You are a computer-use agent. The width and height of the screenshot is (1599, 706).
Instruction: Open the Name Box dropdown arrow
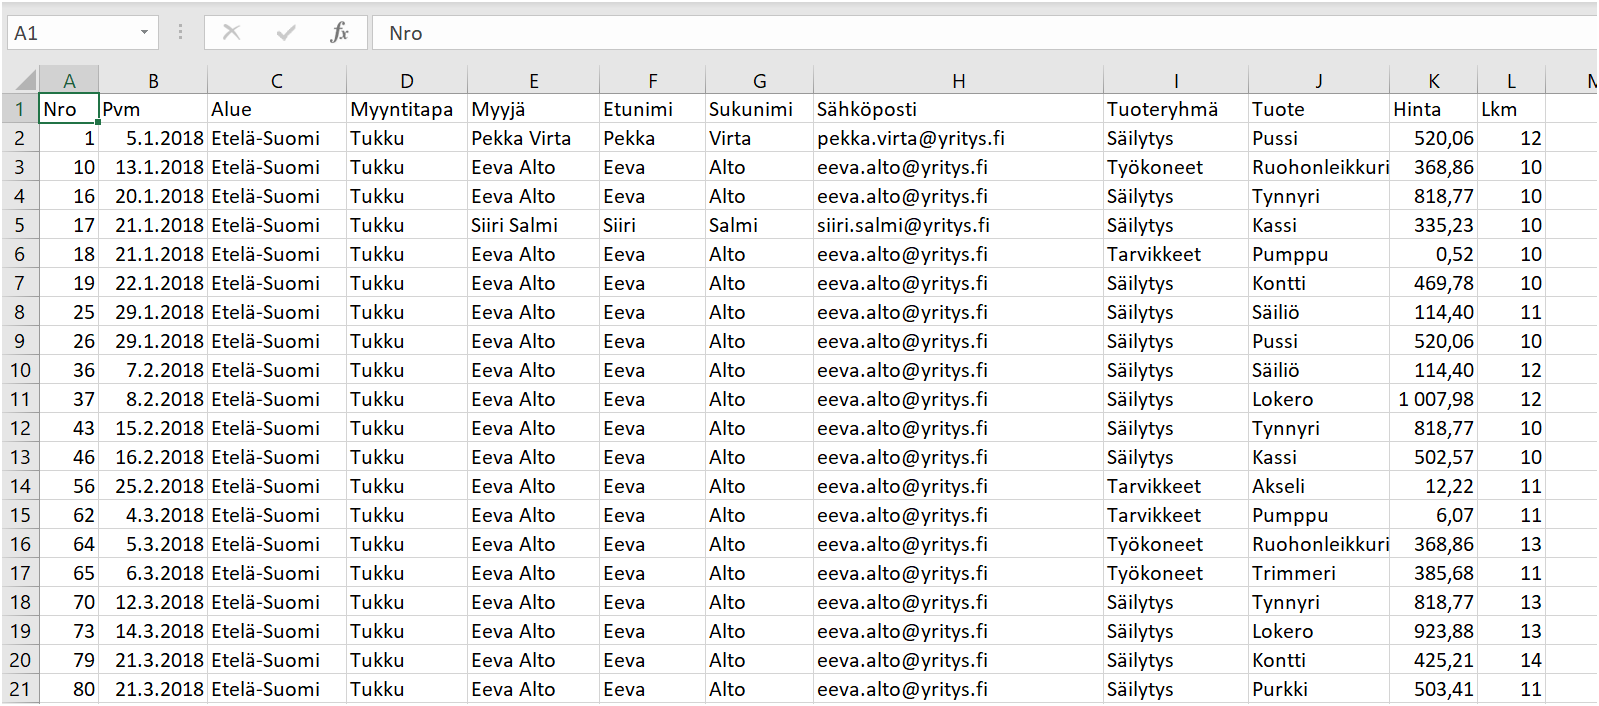point(144,33)
